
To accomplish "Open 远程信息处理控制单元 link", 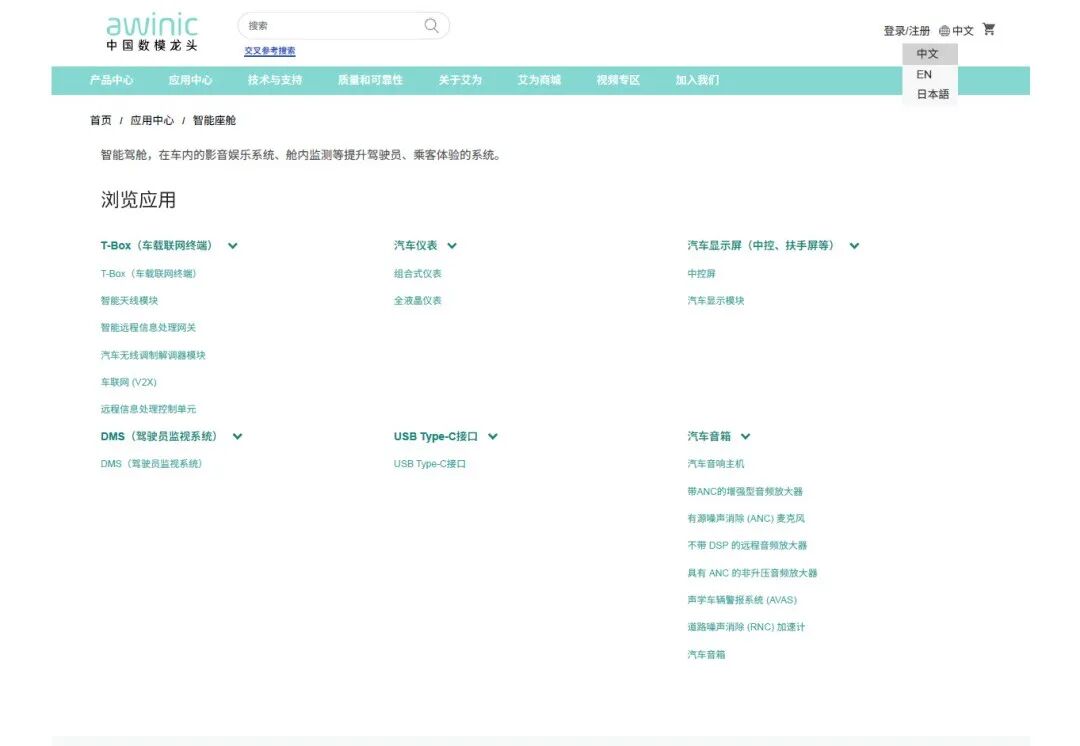I will [148, 409].
